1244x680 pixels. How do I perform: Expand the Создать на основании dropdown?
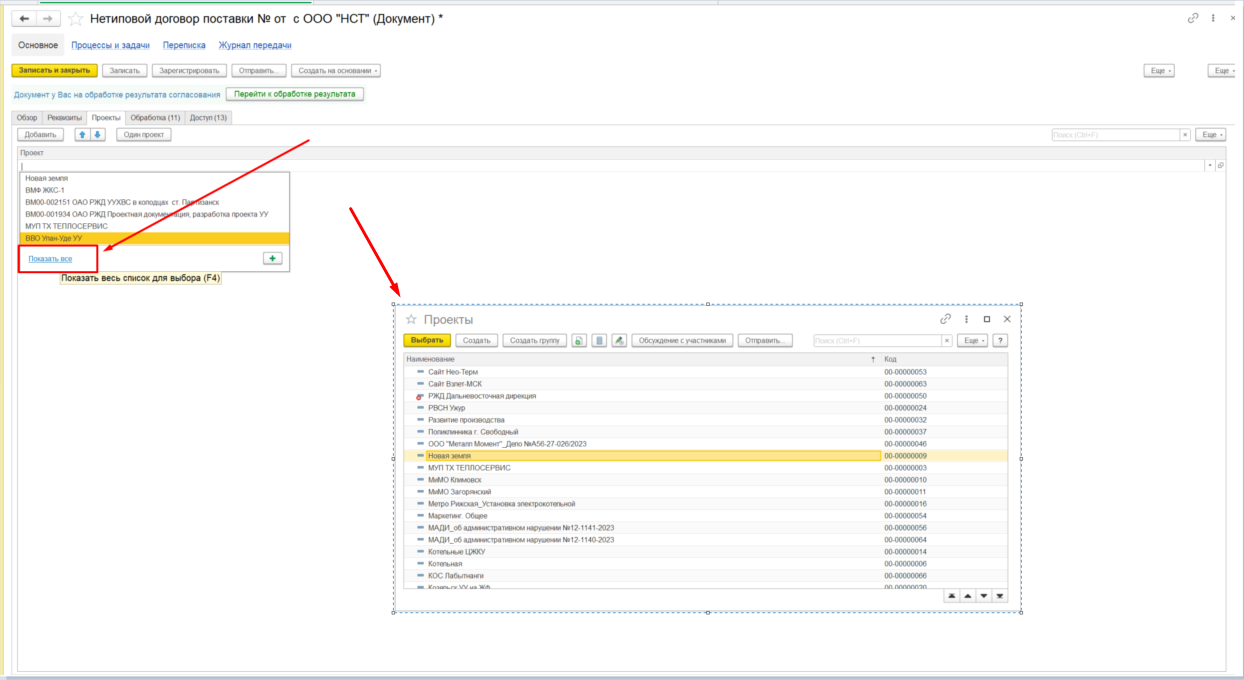(337, 70)
